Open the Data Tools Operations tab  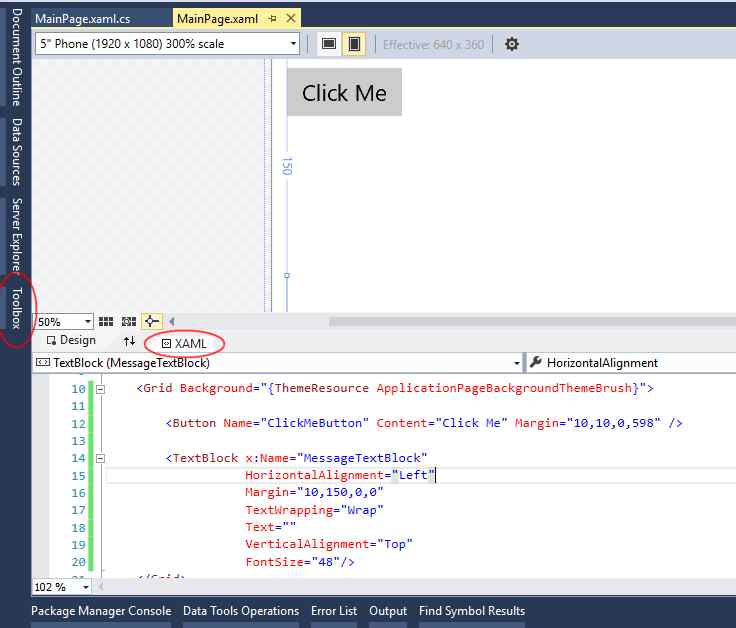click(x=241, y=611)
